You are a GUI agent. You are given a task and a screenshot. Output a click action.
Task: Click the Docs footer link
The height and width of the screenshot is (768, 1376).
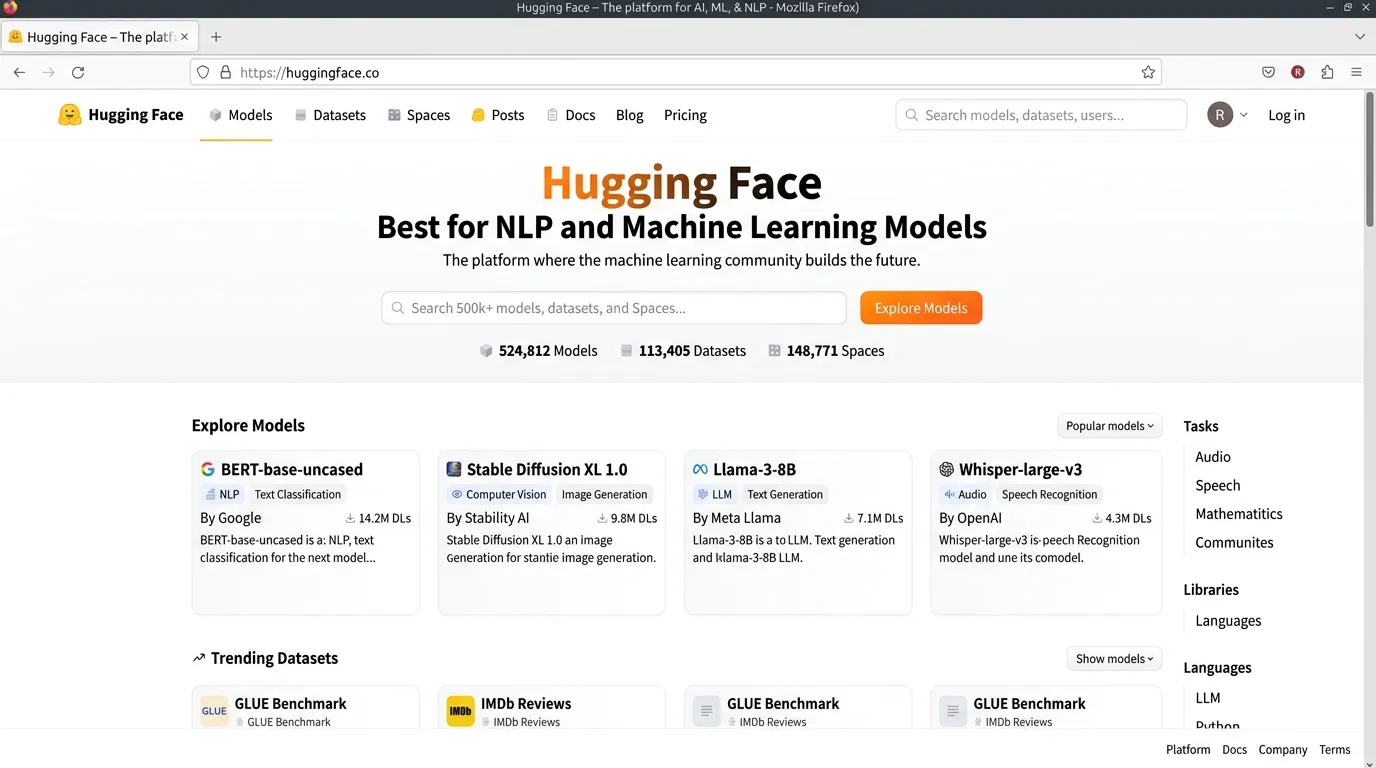[x=1235, y=750]
